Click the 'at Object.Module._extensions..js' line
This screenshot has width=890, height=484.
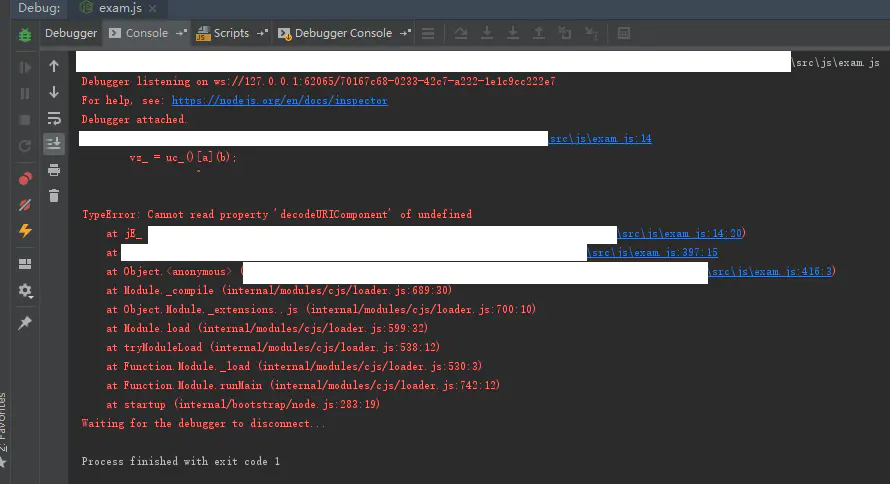pyautogui.click(x=321, y=309)
